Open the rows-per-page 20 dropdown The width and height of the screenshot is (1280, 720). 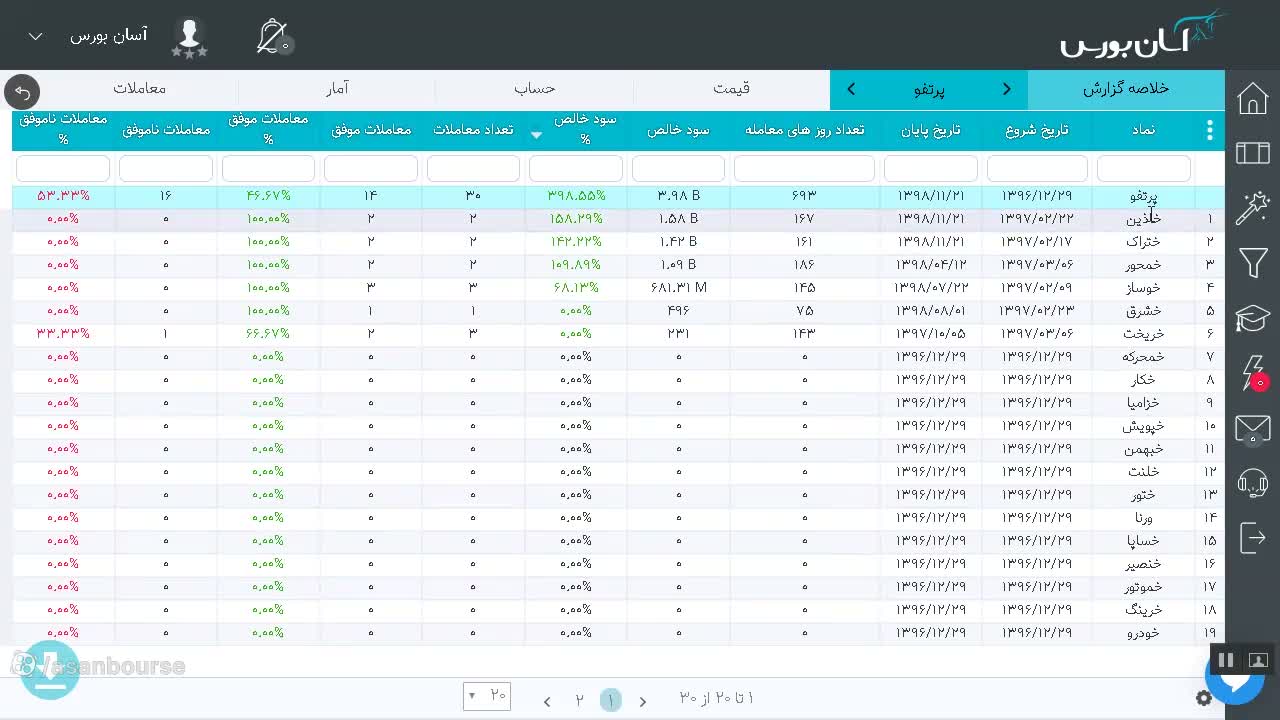(487, 696)
